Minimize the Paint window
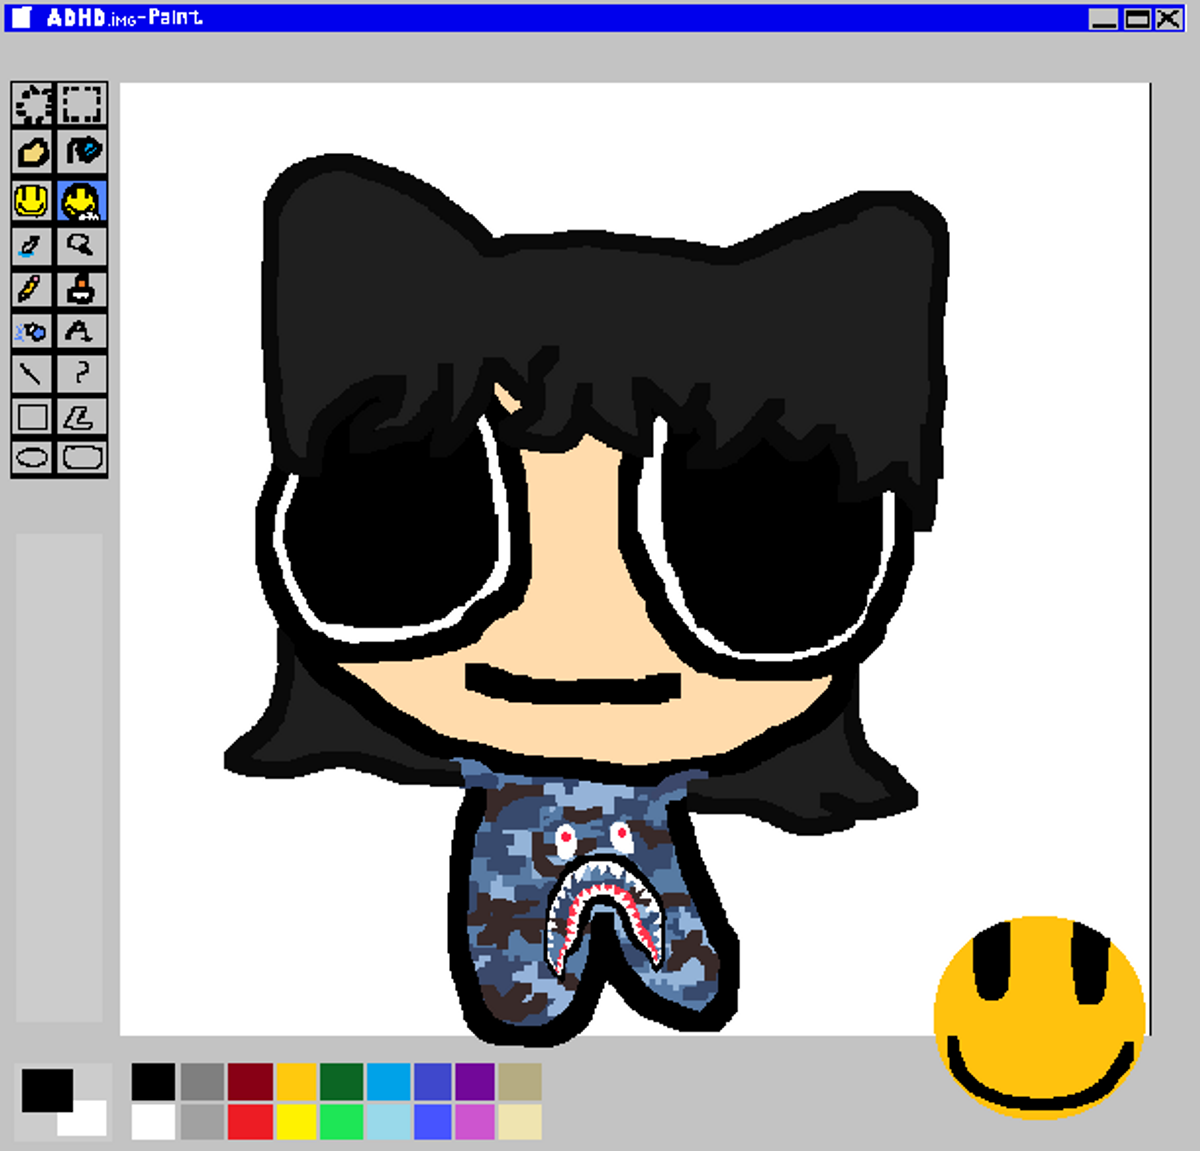 click(x=1103, y=18)
